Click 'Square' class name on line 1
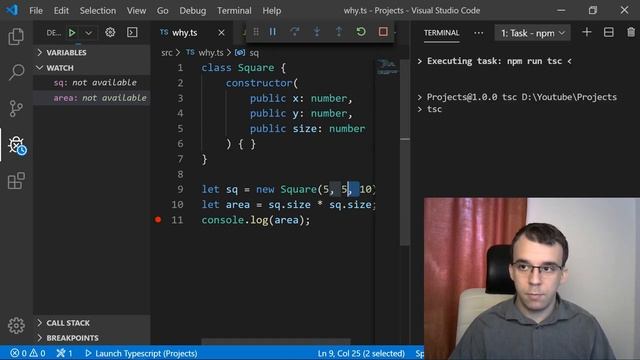The height and width of the screenshot is (360, 640). coord(256,68)
